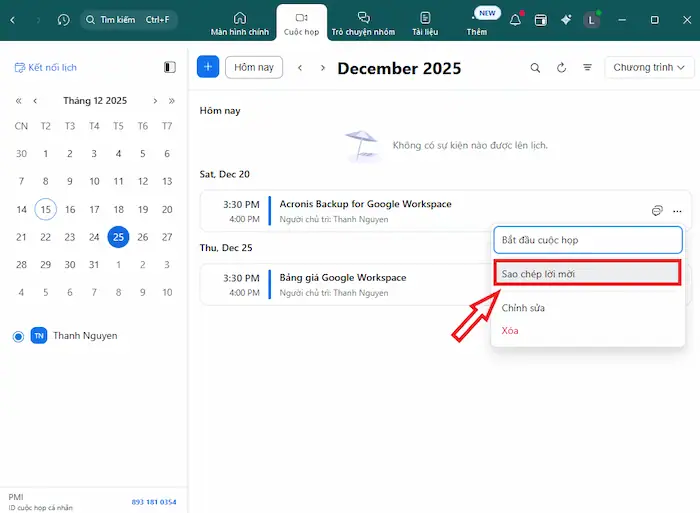The width and height of the screenshot is (700, 513).
Task: Click the next period arrow beside December 2025
Action: (x=322, y=68)
